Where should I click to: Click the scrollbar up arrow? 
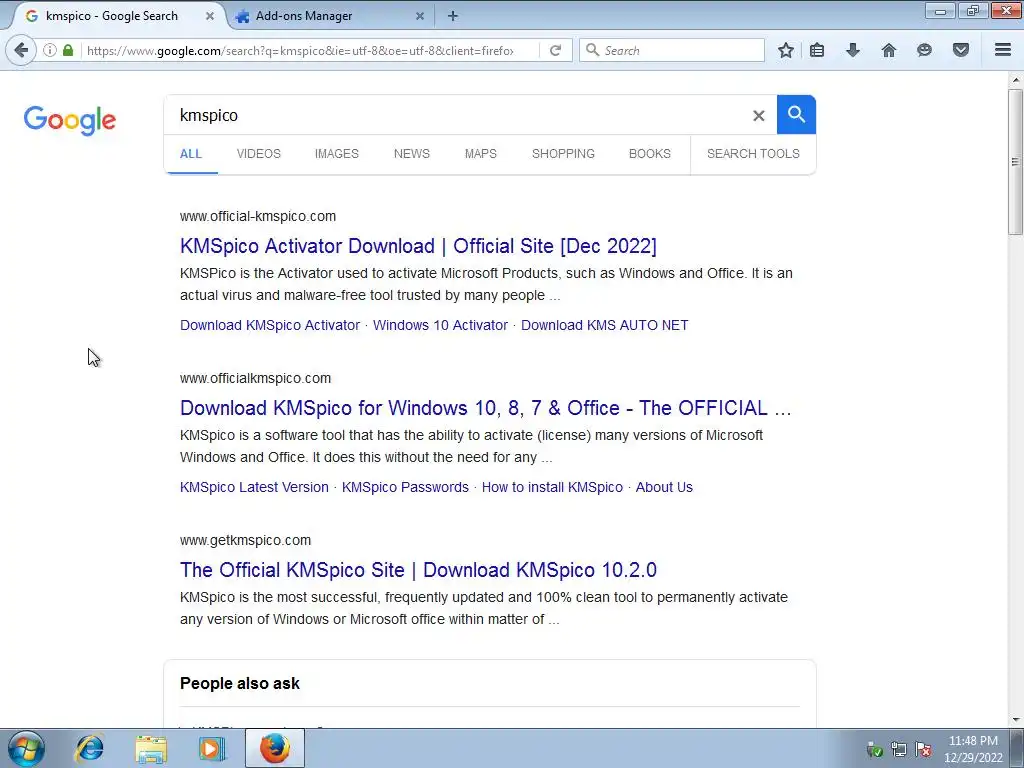tap(1015, 80)
